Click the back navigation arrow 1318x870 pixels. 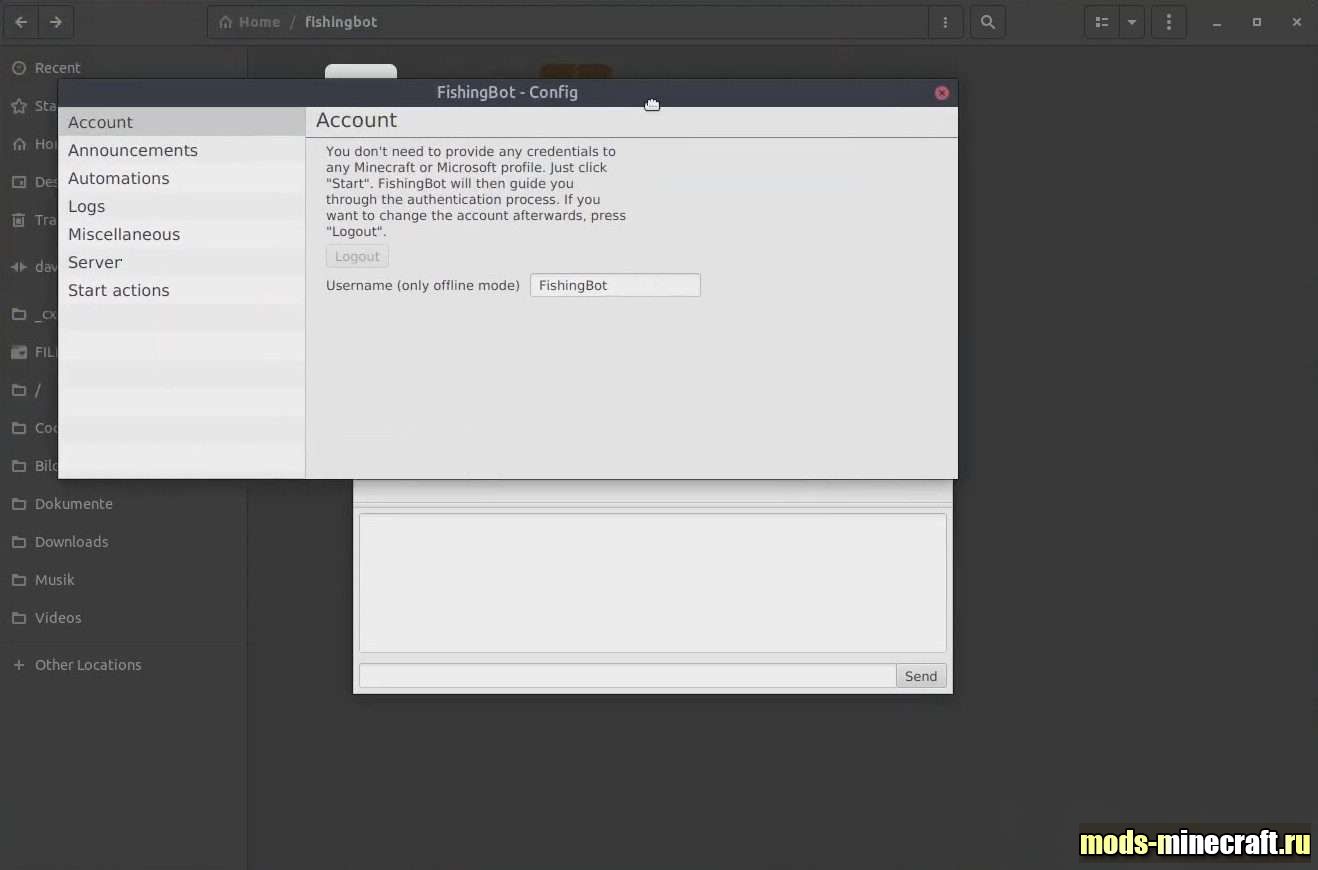point(21,22)
